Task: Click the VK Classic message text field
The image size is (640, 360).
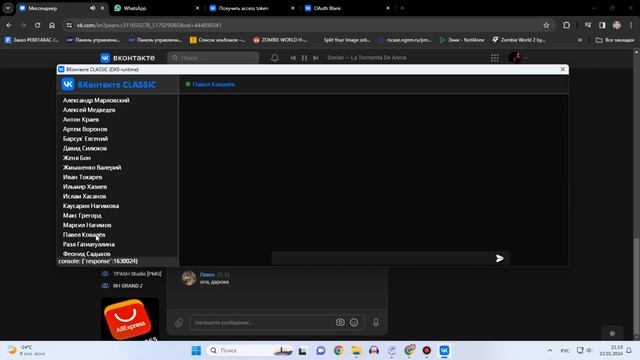Action: tap(382, 258)
